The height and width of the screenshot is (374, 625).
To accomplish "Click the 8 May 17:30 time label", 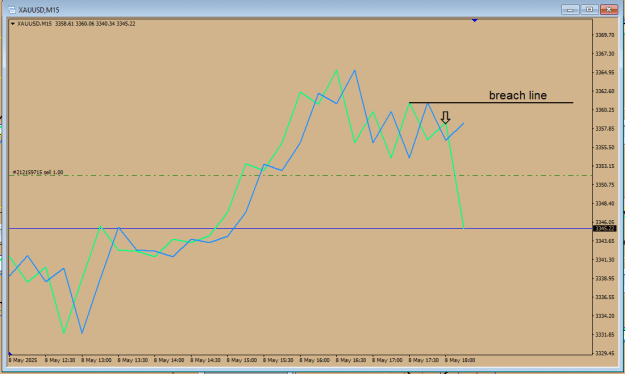I will tap(423, 360).
